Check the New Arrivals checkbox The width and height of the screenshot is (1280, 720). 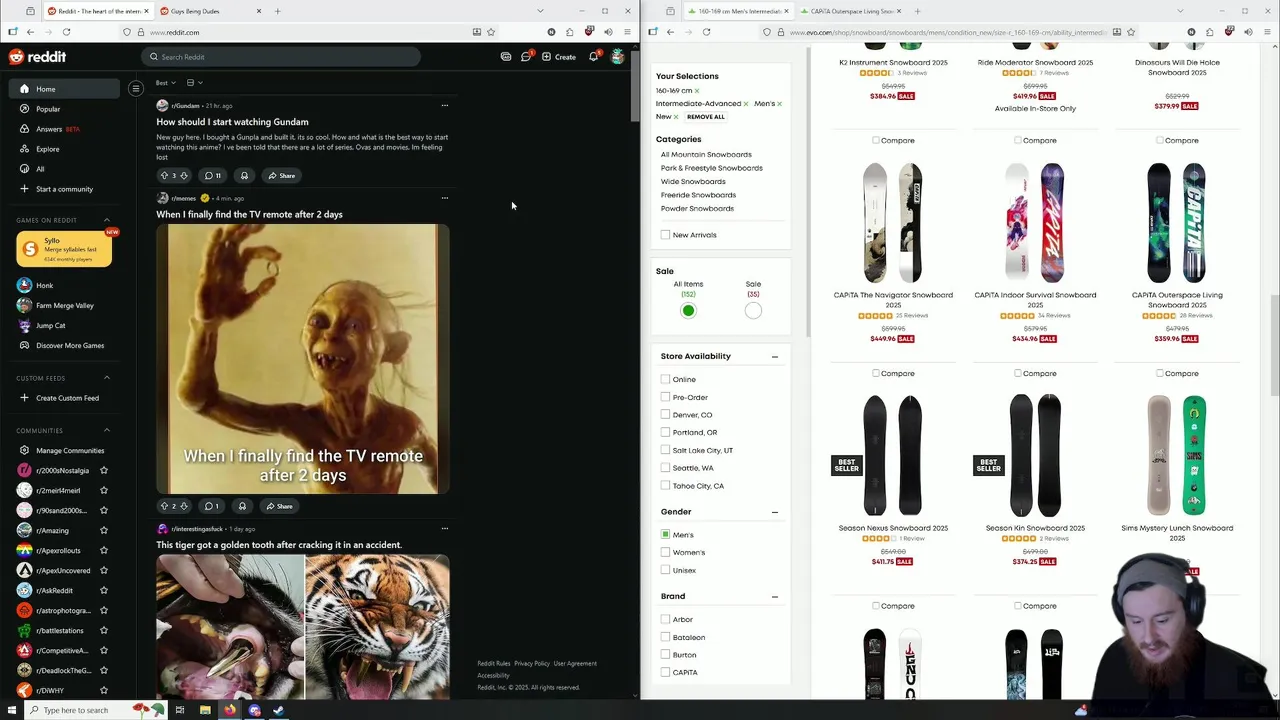tap(665, 235)
